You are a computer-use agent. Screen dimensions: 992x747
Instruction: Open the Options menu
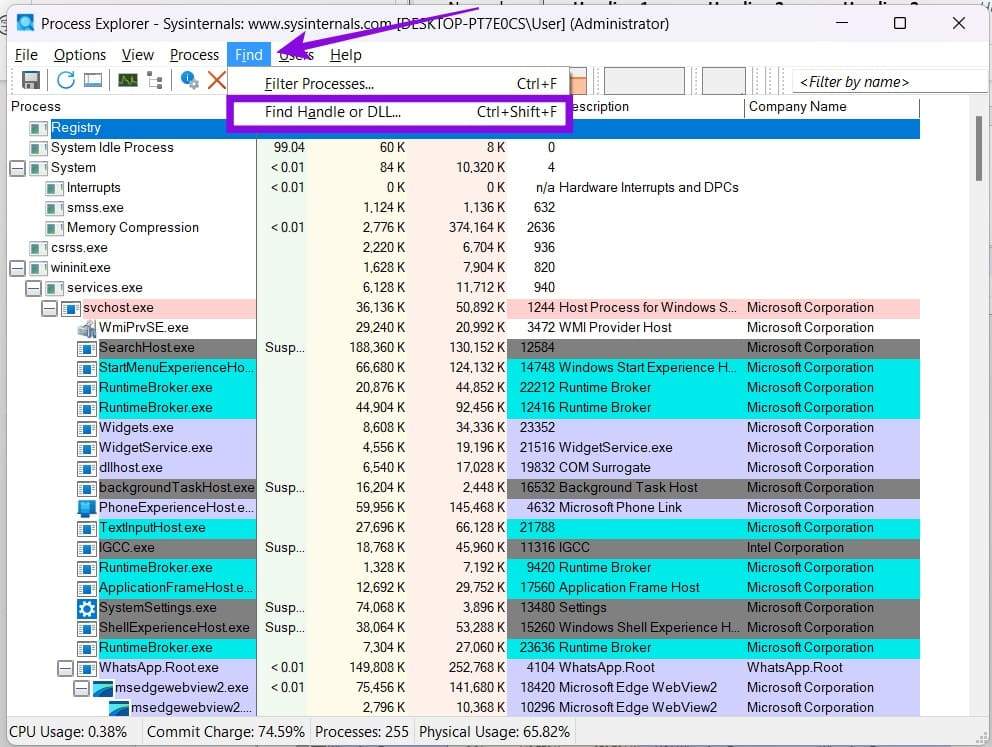[80, 55]
